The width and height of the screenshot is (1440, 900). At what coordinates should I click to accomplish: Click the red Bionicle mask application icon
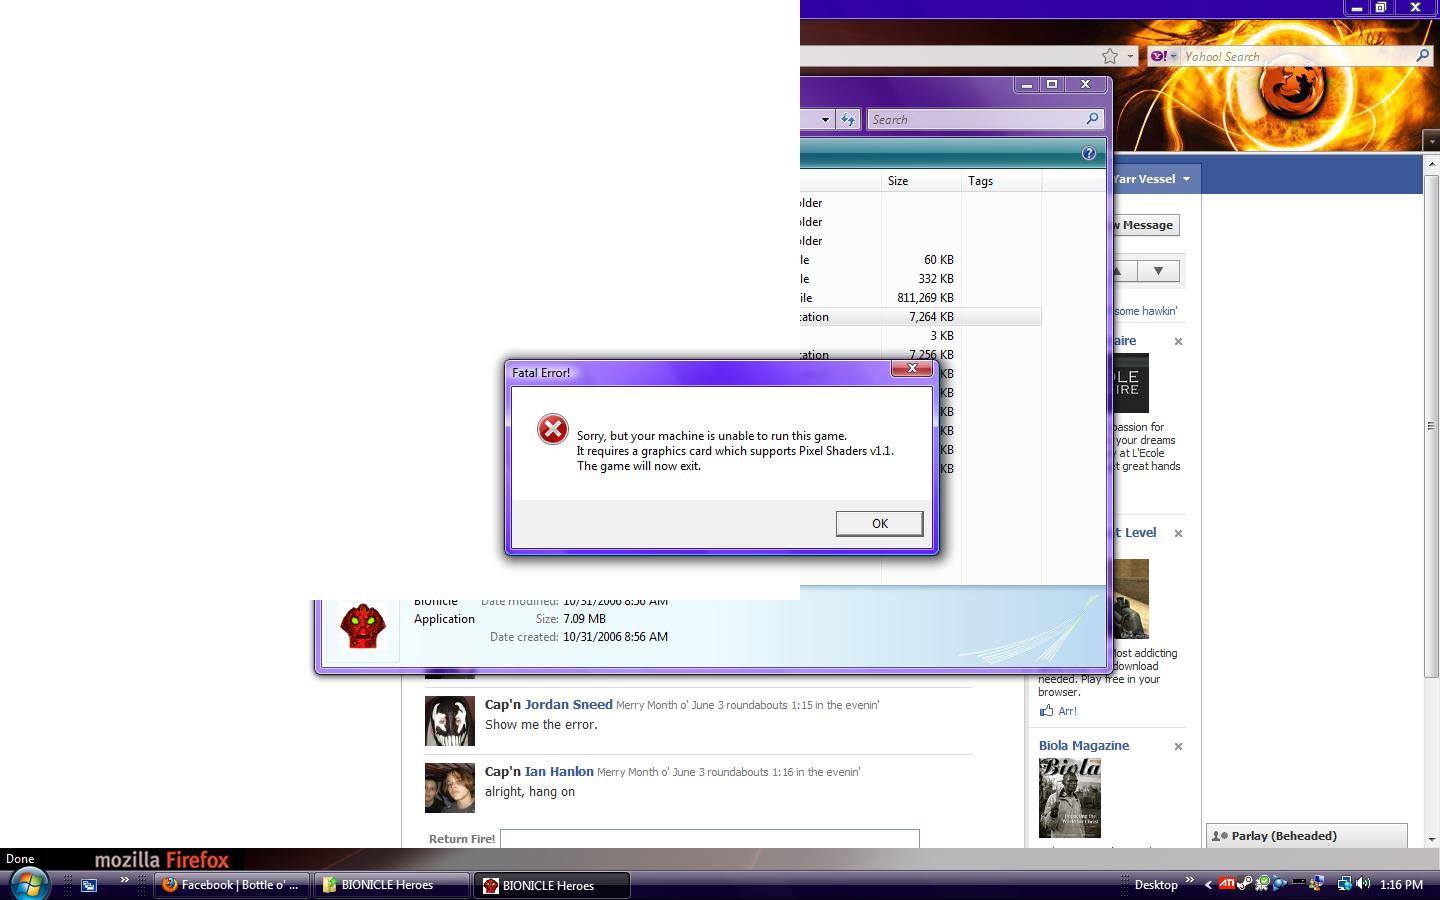pos(362,627)
